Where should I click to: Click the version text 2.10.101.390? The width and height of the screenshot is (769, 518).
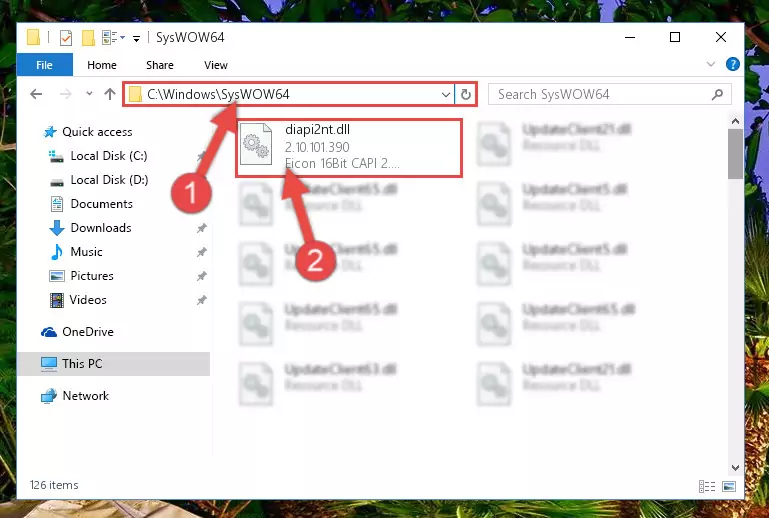click(317, 147)
